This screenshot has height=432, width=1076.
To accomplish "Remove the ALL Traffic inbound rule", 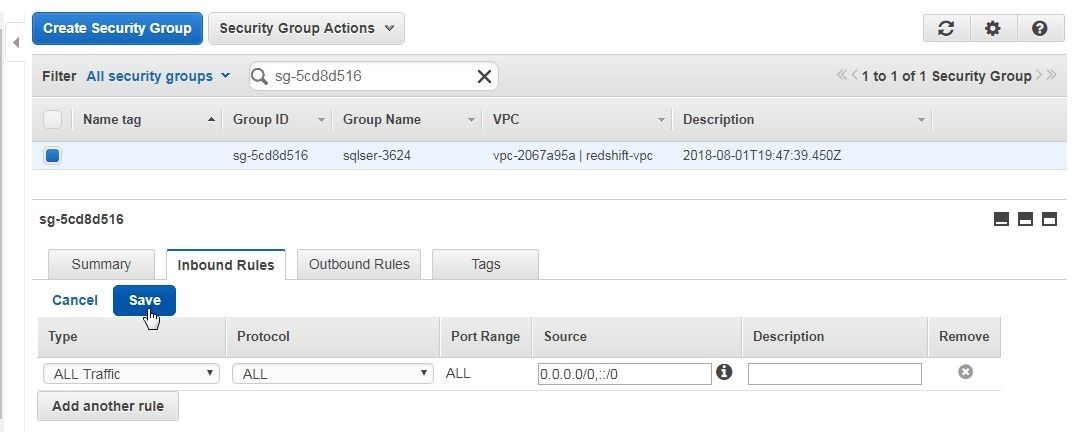I will coord(965,372).
